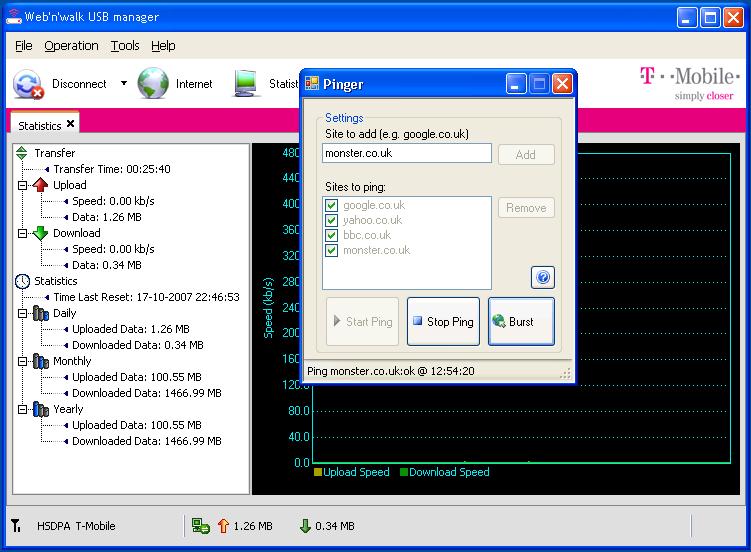Click the T-Mobile logo
This screenshot has width=751, height=552.
pyautogui.click(x=690, y=82)
